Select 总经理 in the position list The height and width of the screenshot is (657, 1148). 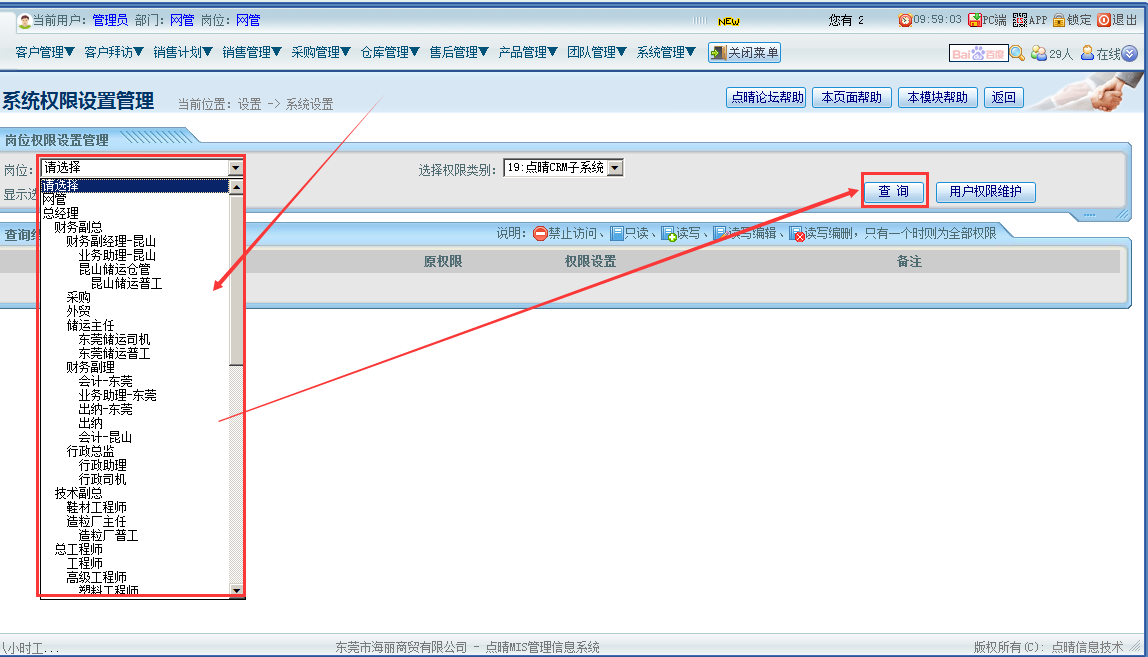pyautogui.click(x=61, y=213)
